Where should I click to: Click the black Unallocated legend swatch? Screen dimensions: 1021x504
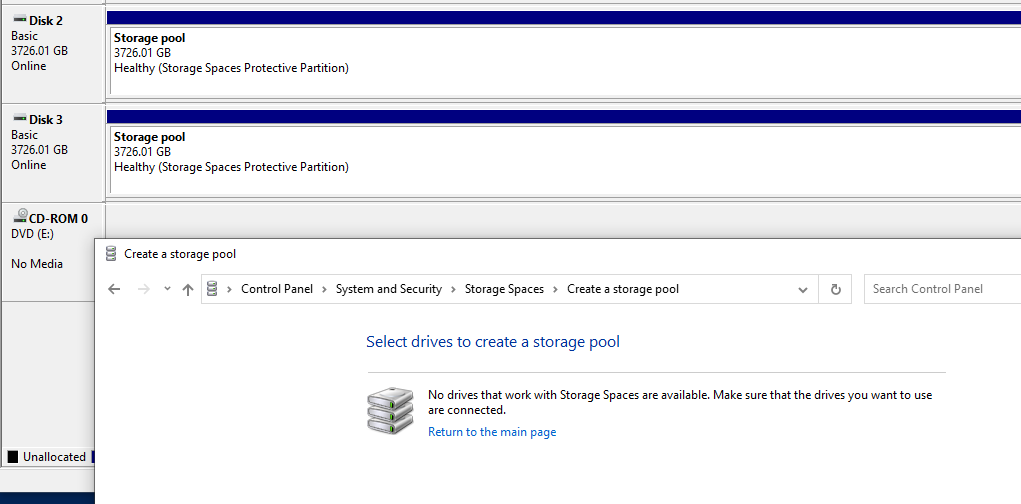12,456
